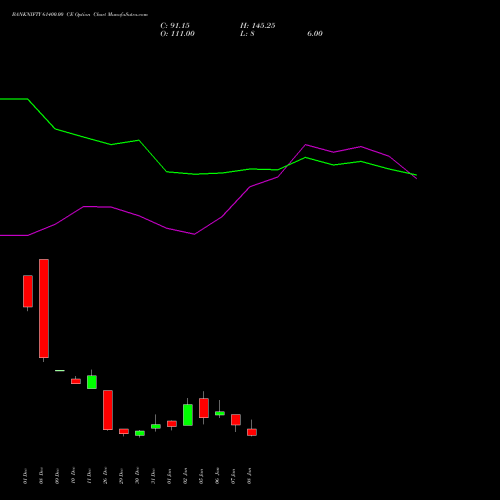Select the red candle for 05 Jan
This screenshot has width=500, height=500.
tap(204, 408)
